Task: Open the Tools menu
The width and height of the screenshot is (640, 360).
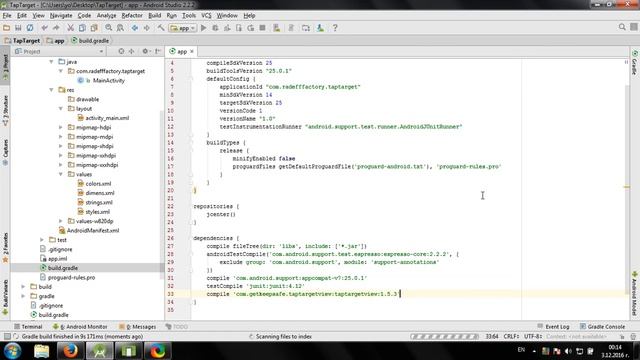Action: [x=189, y=16]
